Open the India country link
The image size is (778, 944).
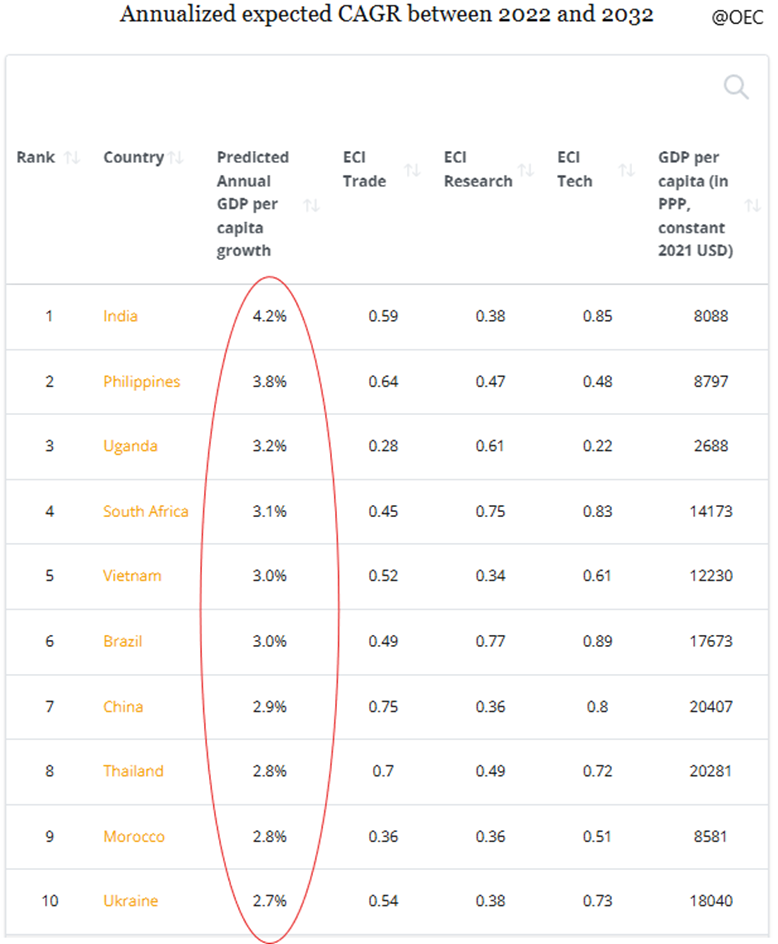[x=120, y=316]
